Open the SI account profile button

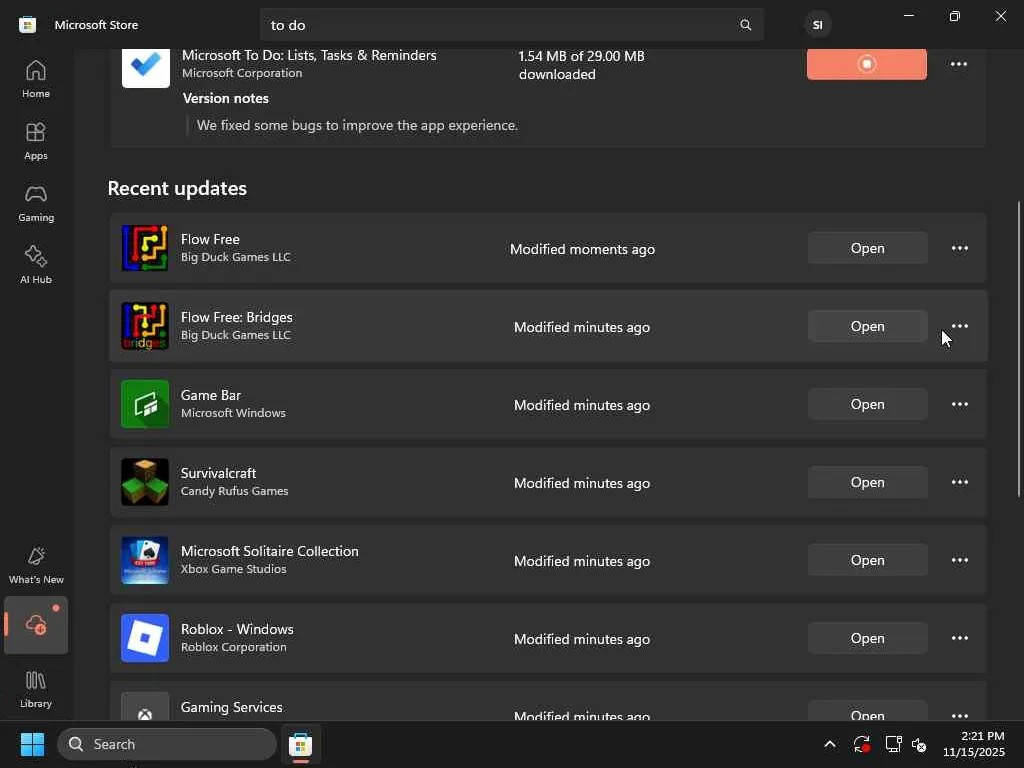coord(818,25)
